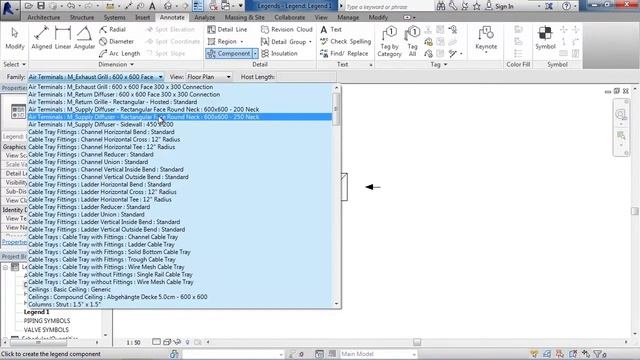
Task: Expand the Component dropdown arrow
Action: [256, 53]
